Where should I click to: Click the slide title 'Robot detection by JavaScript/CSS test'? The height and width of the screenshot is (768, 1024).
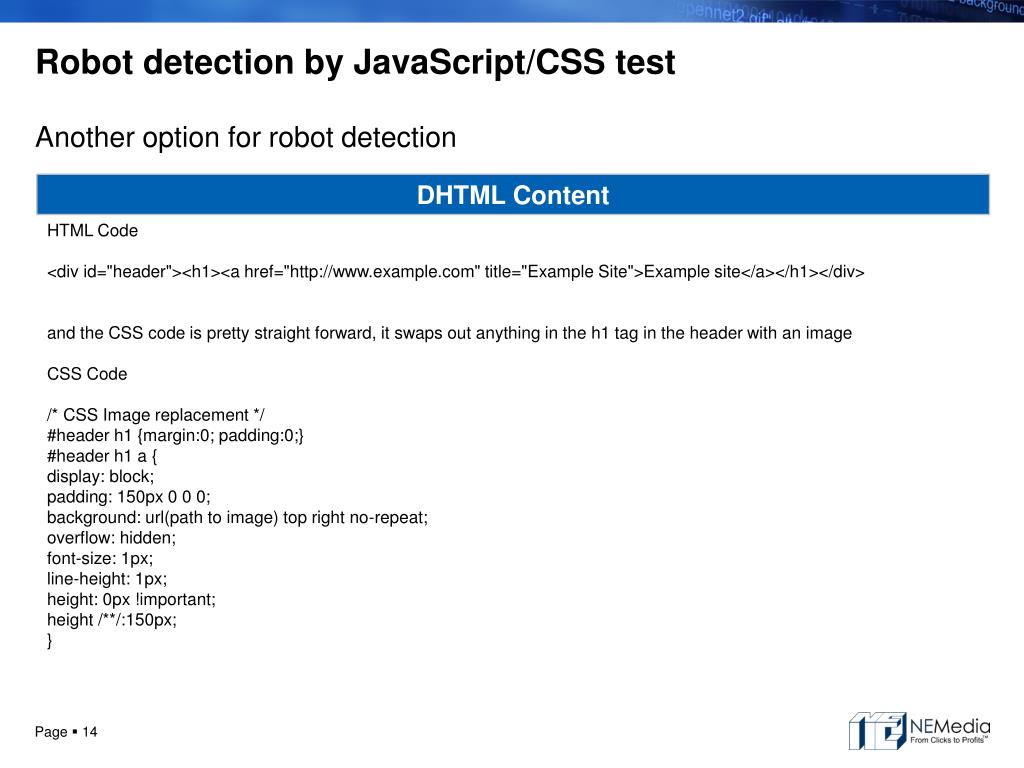pyautogui.click(x=355, y=62)
